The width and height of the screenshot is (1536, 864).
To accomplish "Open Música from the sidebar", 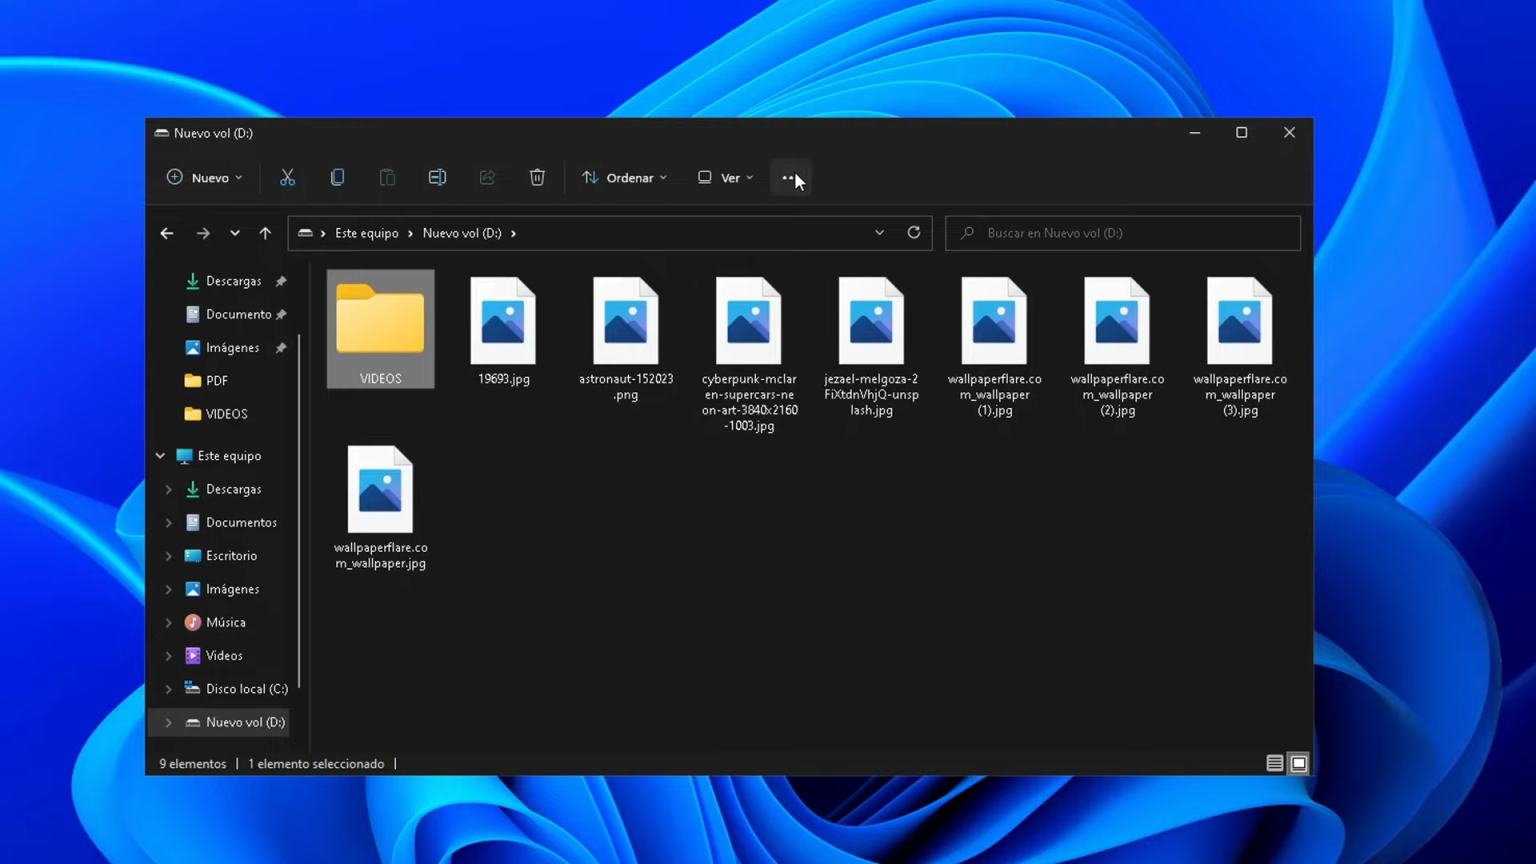I will click(x=225, y=622).
